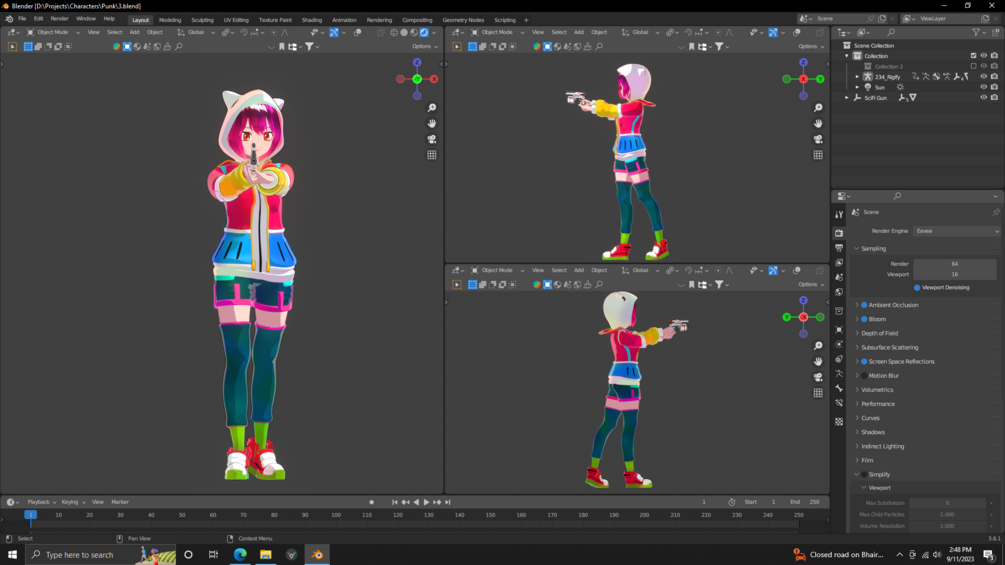Image resolution: width=1005 pixels, height=565 pixels.
Task: Click the Blender logo menu icon
Action: pyautogui.click(x=9, y=19)
